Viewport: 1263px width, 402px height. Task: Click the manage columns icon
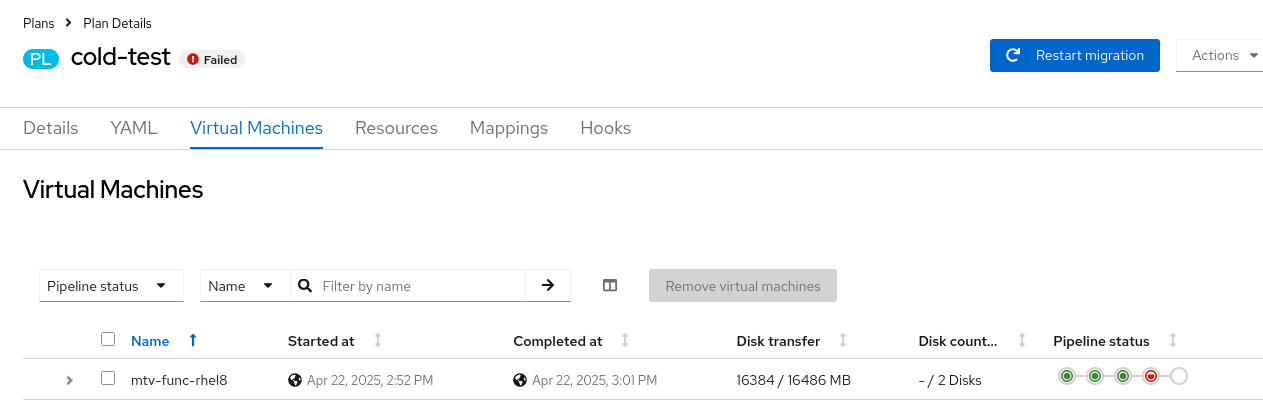(610, 286)
